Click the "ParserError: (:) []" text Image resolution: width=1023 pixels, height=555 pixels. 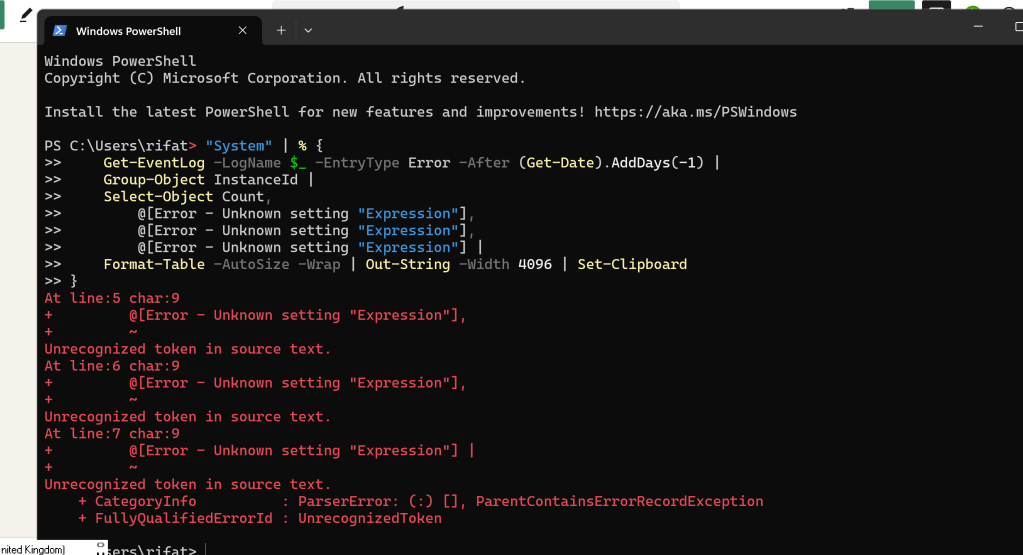click(x=378, y=501)
